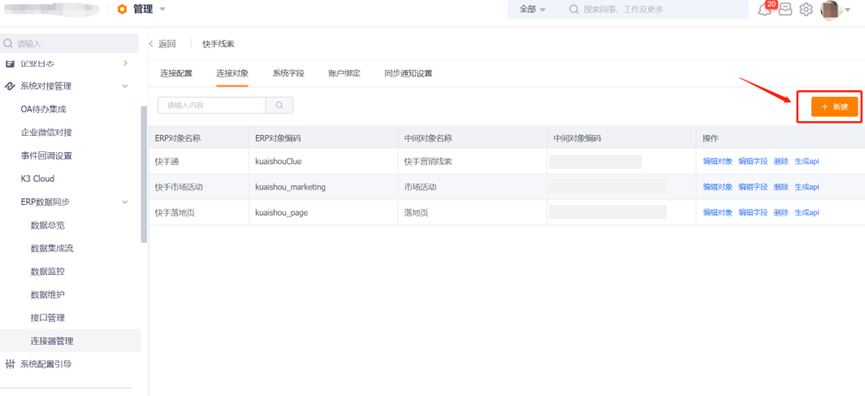Click 删除 for 快手市场活动 row

point(781,187)
